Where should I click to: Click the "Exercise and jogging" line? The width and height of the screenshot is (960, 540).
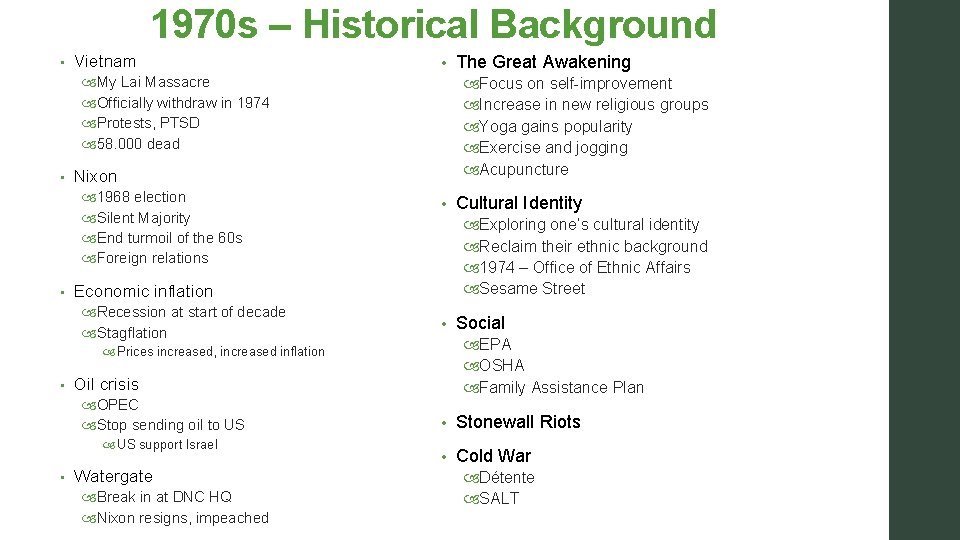point(553,148)
